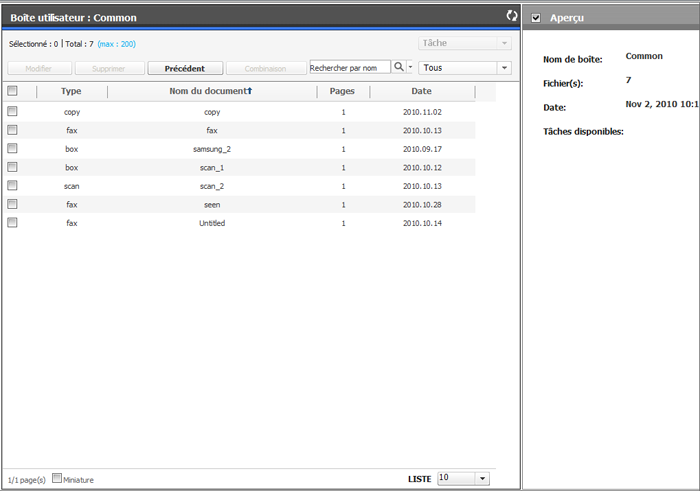Screen dimensions: 700x491
Task: Select the scan_2 document row
Action: 211,186
